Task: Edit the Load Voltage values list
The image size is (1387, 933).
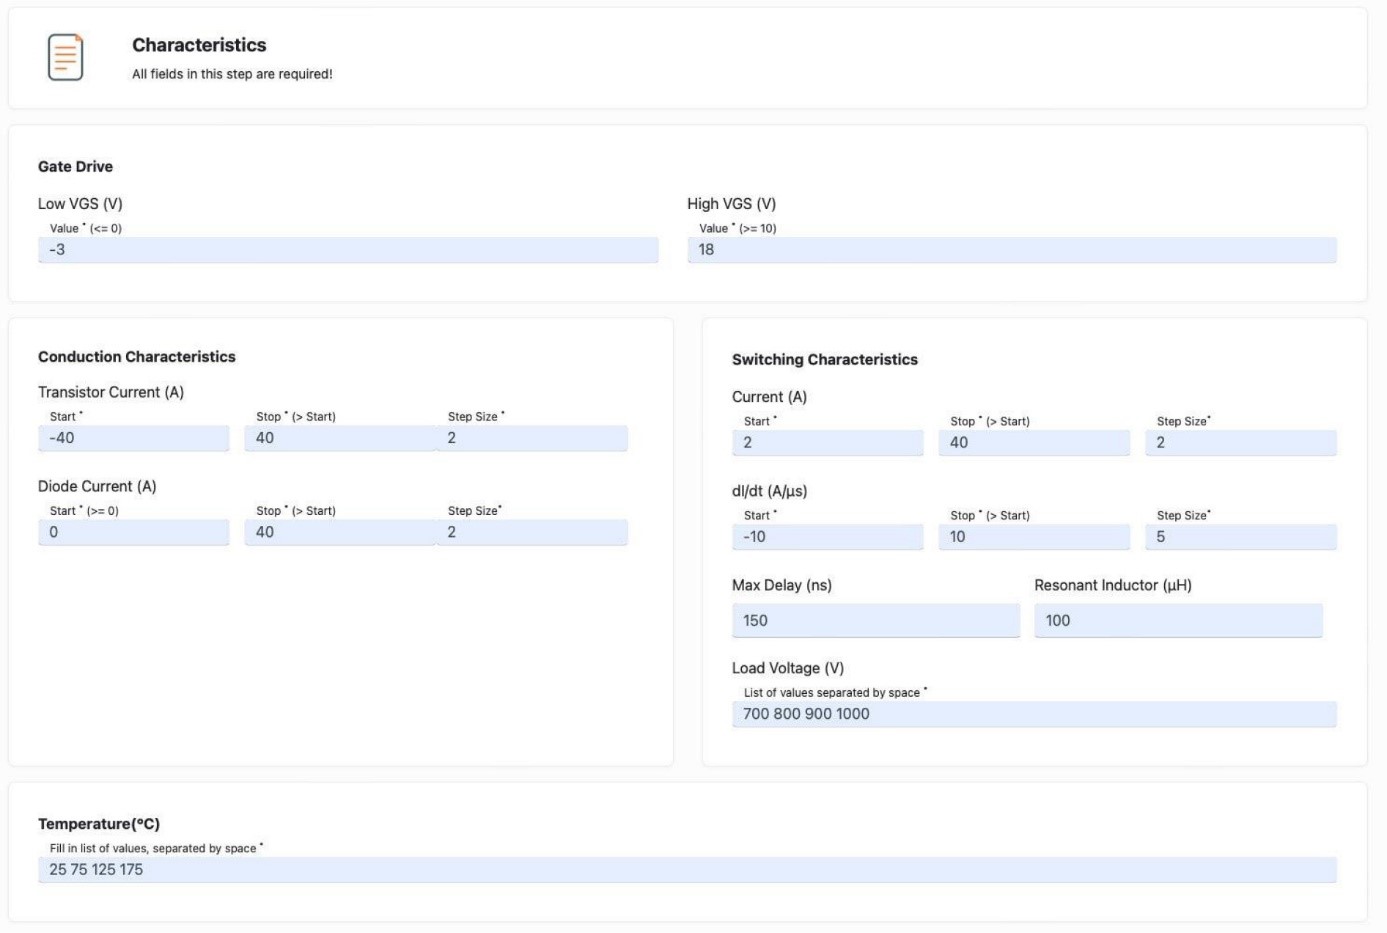Action: point(1034,714)
